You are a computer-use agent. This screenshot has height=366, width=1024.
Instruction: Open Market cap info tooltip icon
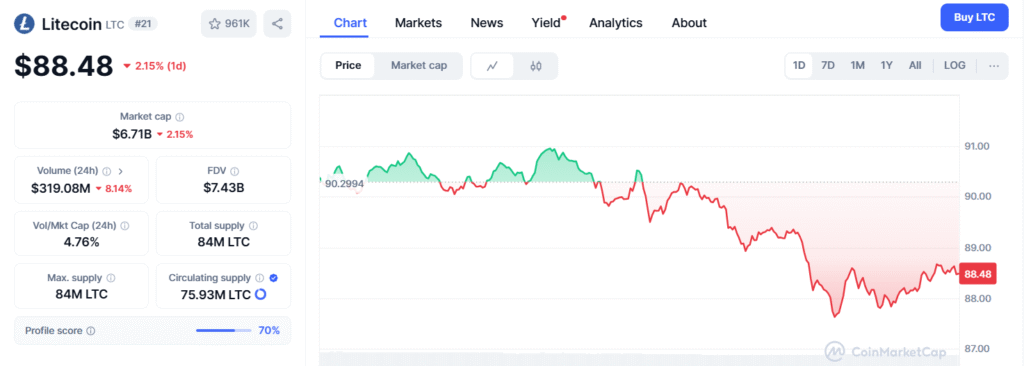[x=180, y=117]
